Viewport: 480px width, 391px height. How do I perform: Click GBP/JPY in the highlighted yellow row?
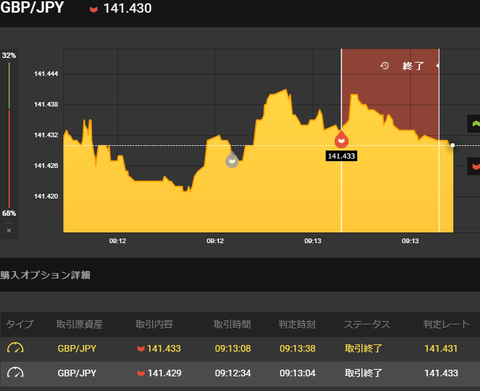pos(77,349)
